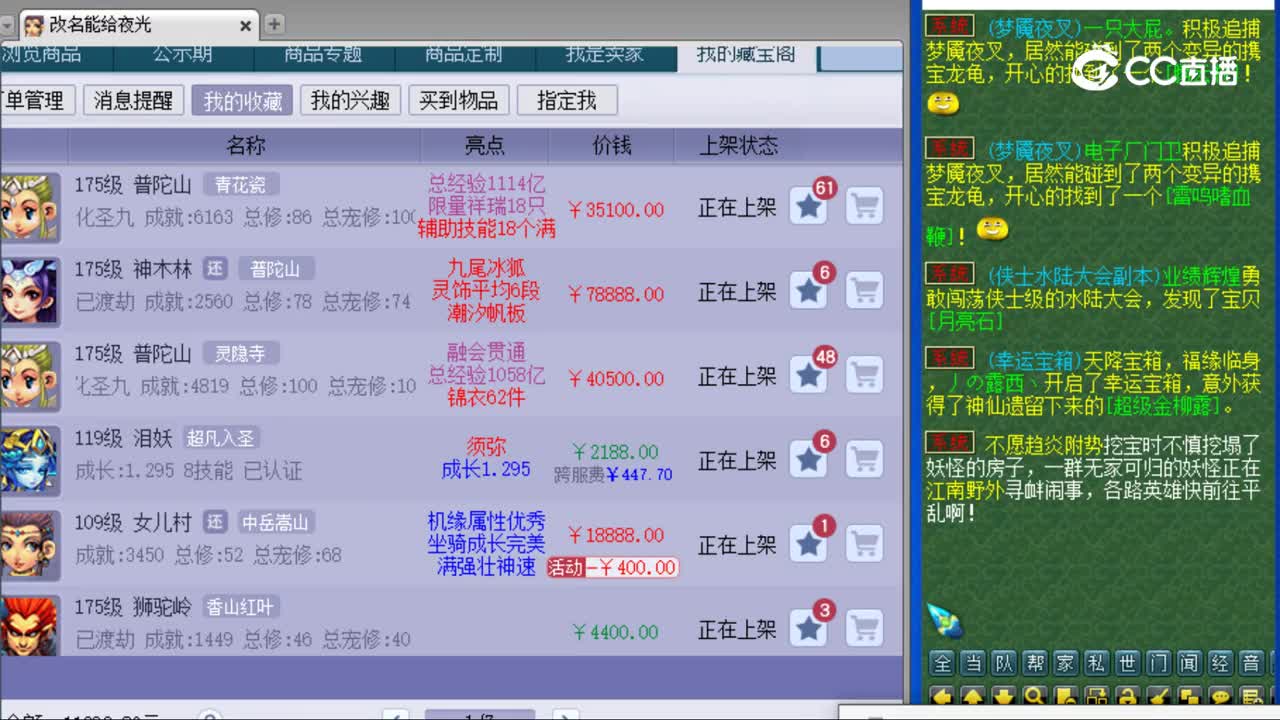The image size is (1280, 720).
Task: Select the 音 voice channel button
Action: pos(1252,663)
